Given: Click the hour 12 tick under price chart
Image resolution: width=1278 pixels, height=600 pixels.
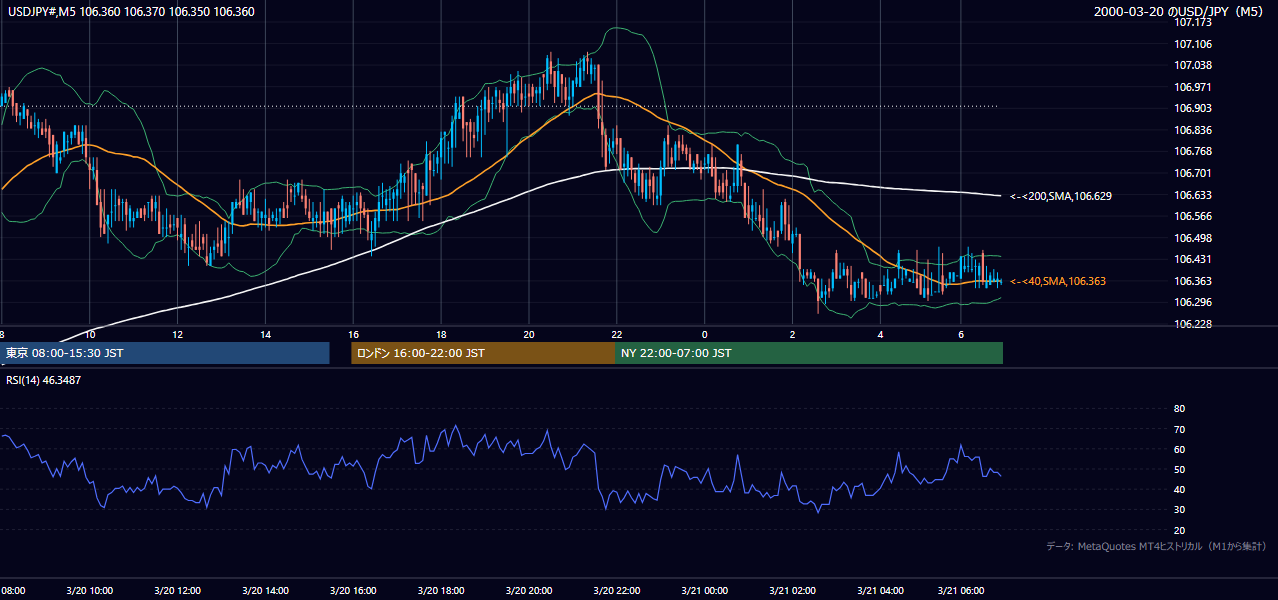Looking at the screenshot, I should 177,334.
